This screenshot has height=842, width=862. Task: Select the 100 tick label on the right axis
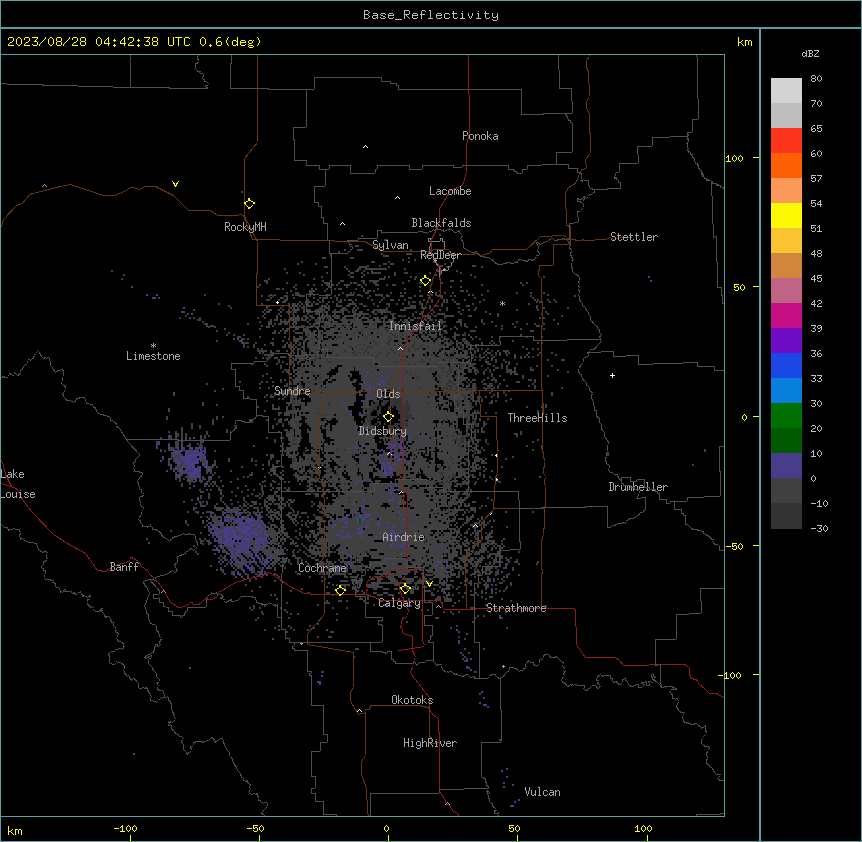(x=734, y=159)
